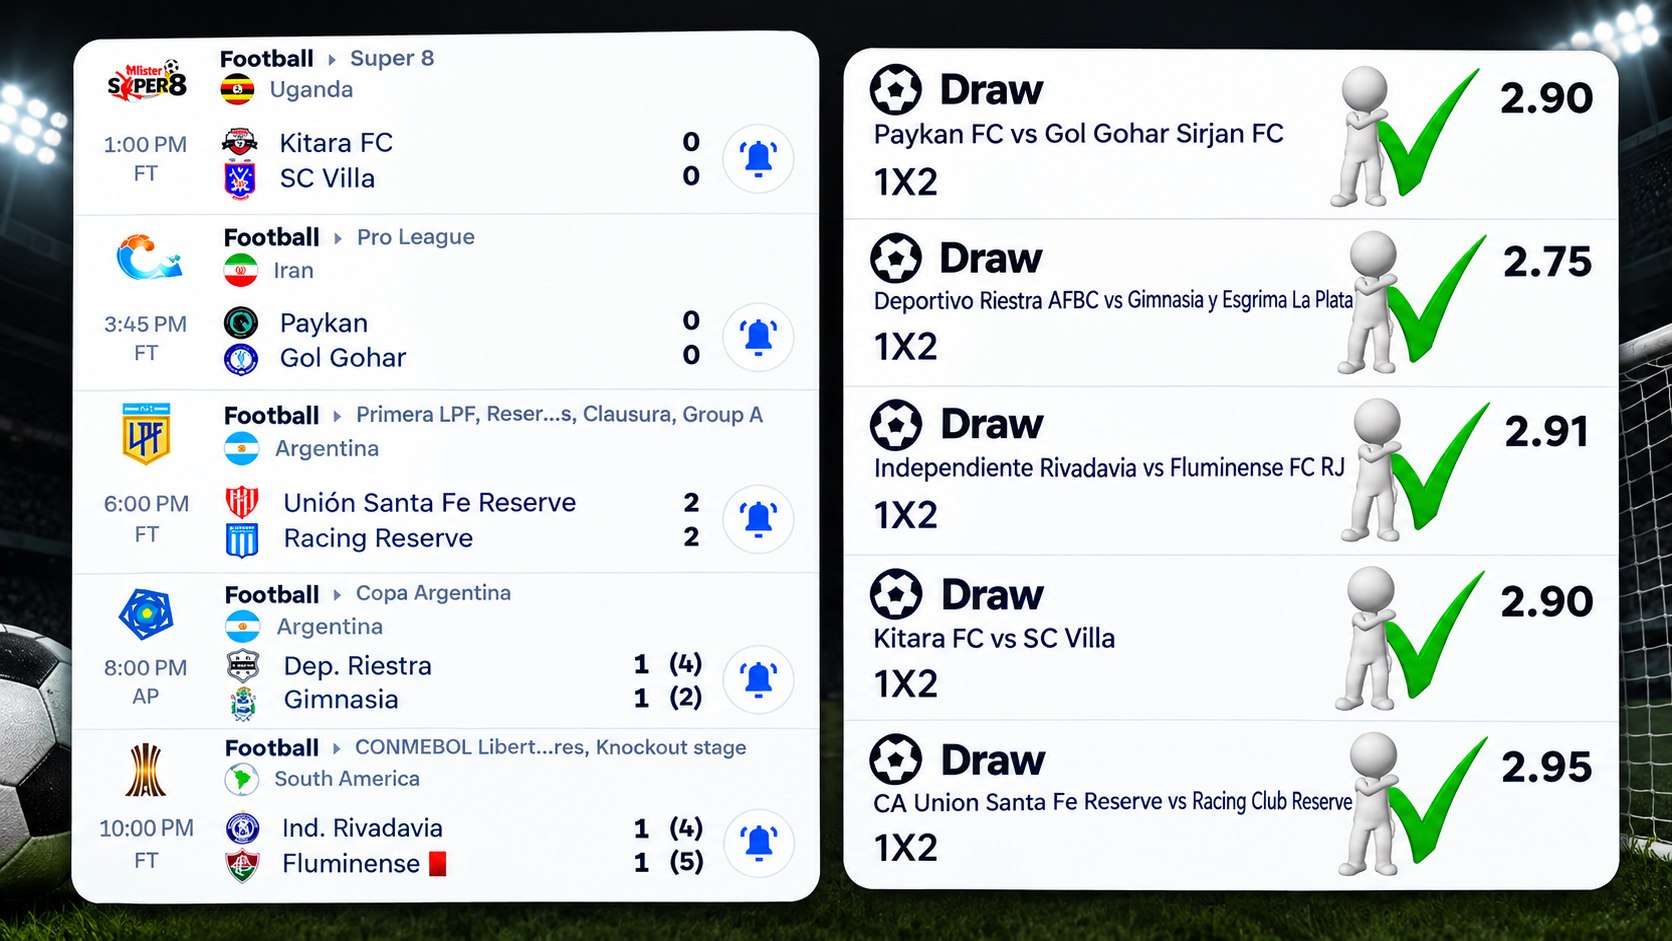This screenshot has height=941, width=1672.
Task: Expand the Copa Argentina breadcrumb arrow
Action: point(337,595)
